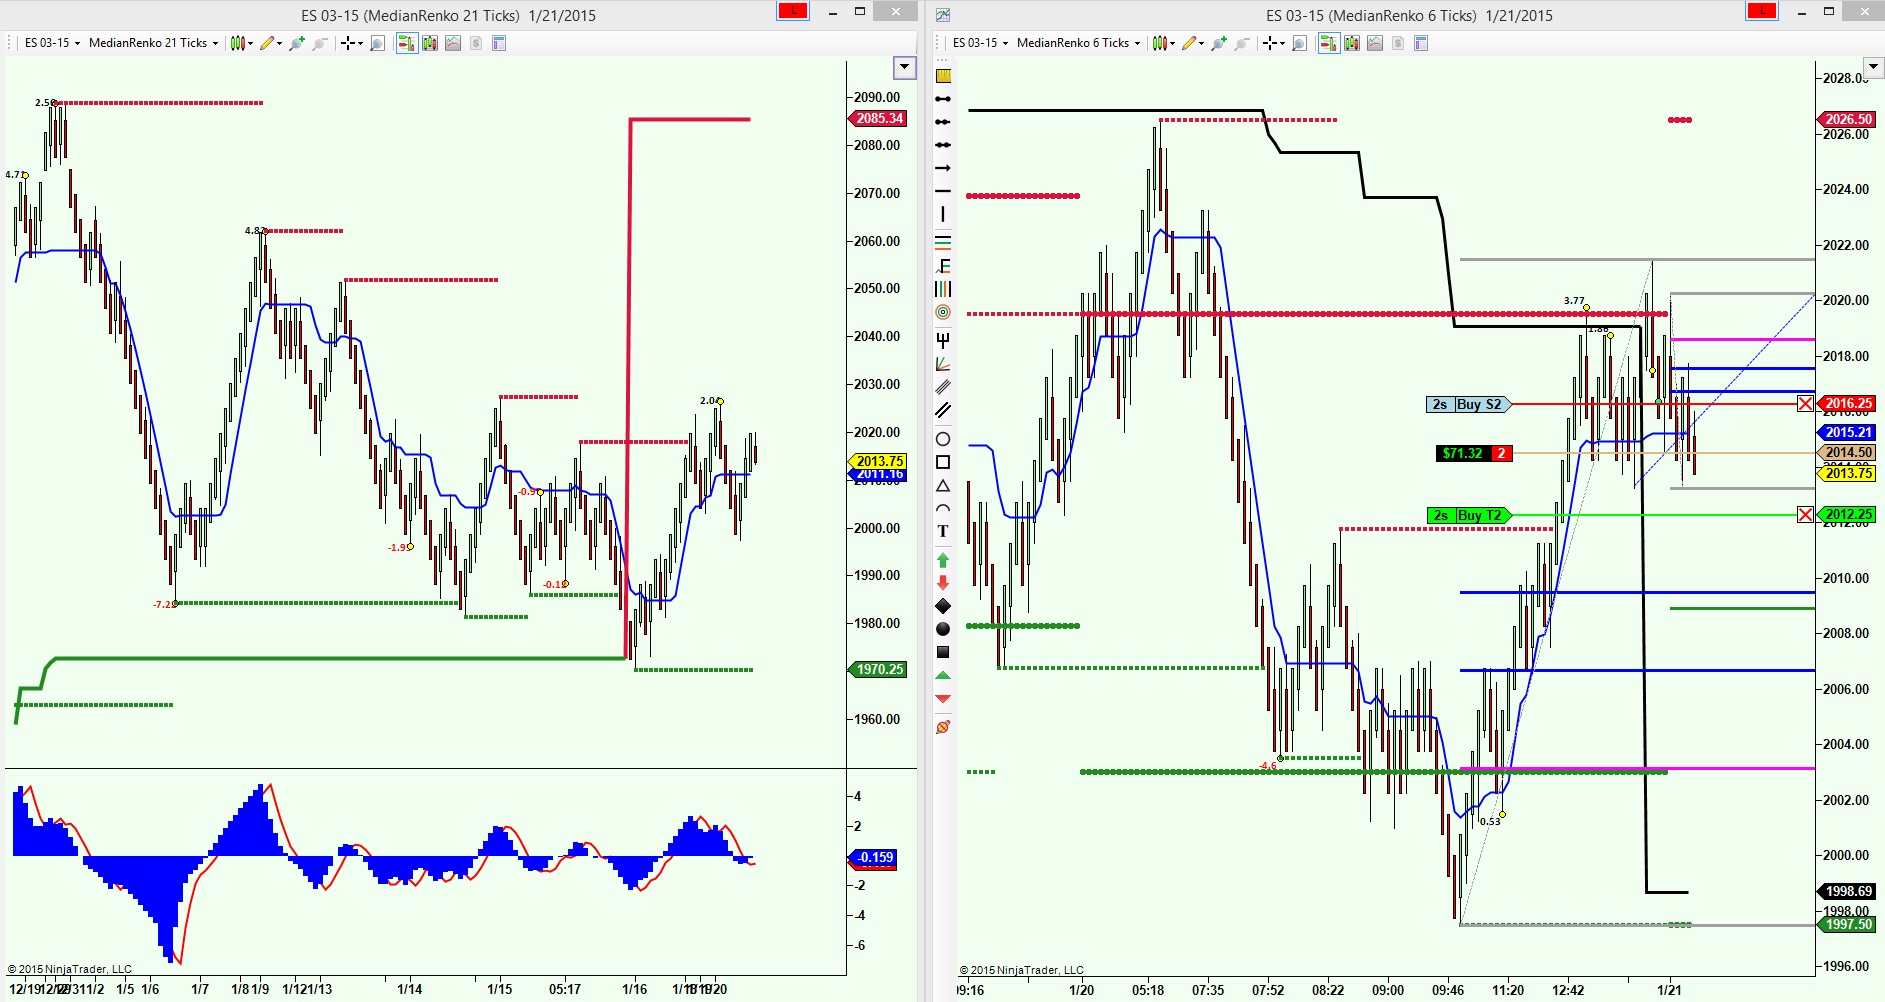Screen dimensions: 1885x1002
Task: Open Properties icon in right chart toolbar
Action: coord(1421,43)
